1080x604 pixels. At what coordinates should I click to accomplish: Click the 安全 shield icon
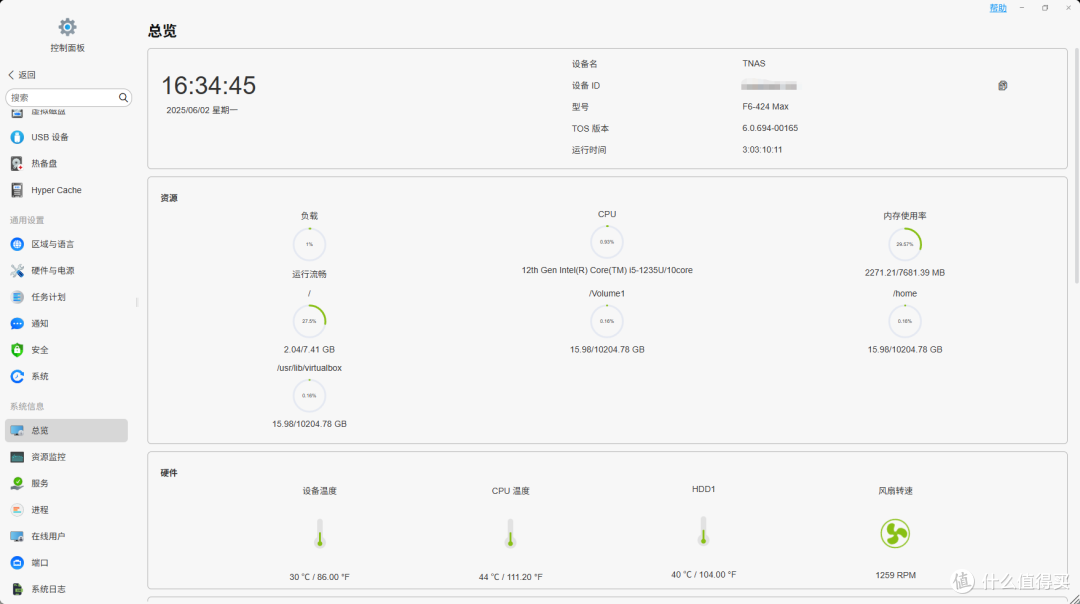click(x=17, y=350)
